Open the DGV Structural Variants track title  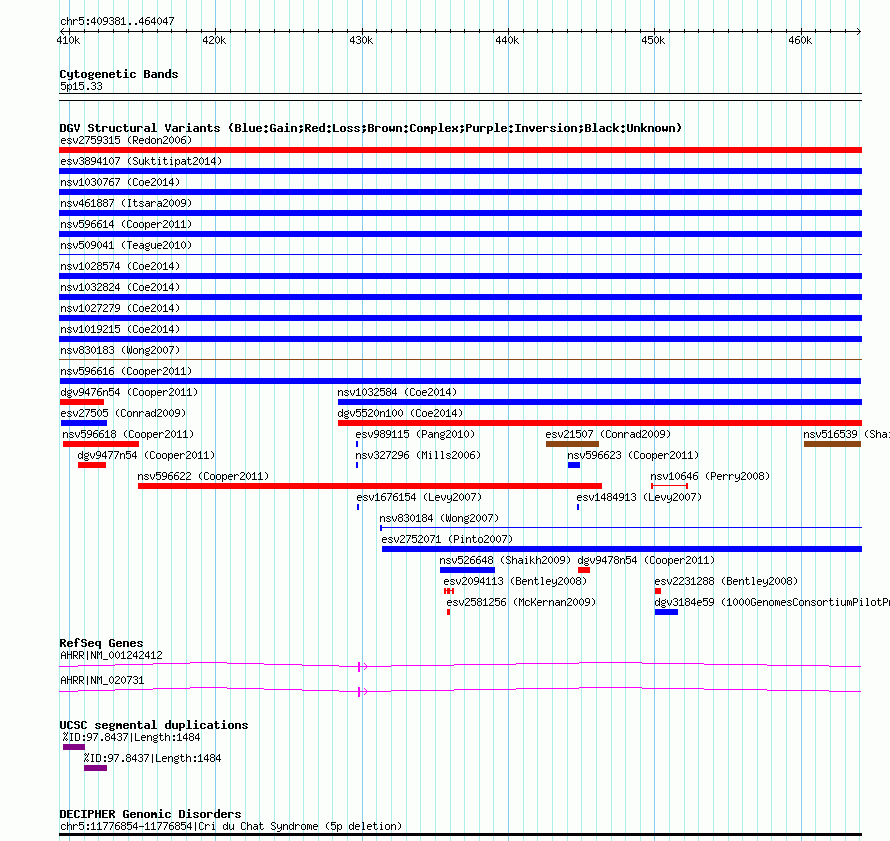371,128
